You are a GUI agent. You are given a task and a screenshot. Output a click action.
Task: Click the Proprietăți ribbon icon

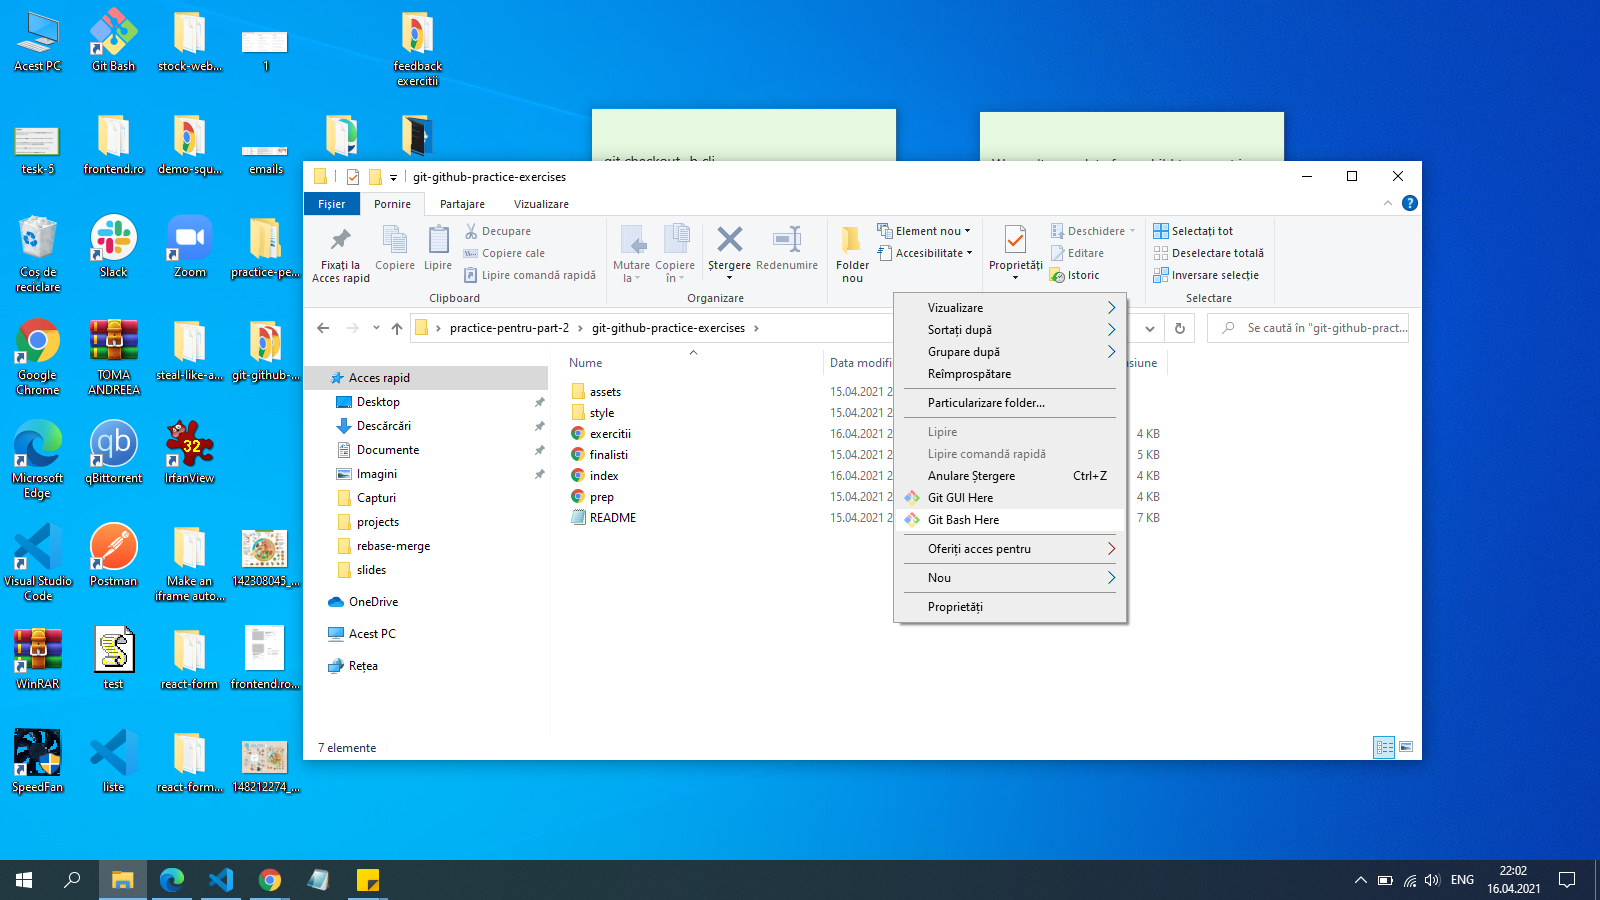click(1015, 241)
